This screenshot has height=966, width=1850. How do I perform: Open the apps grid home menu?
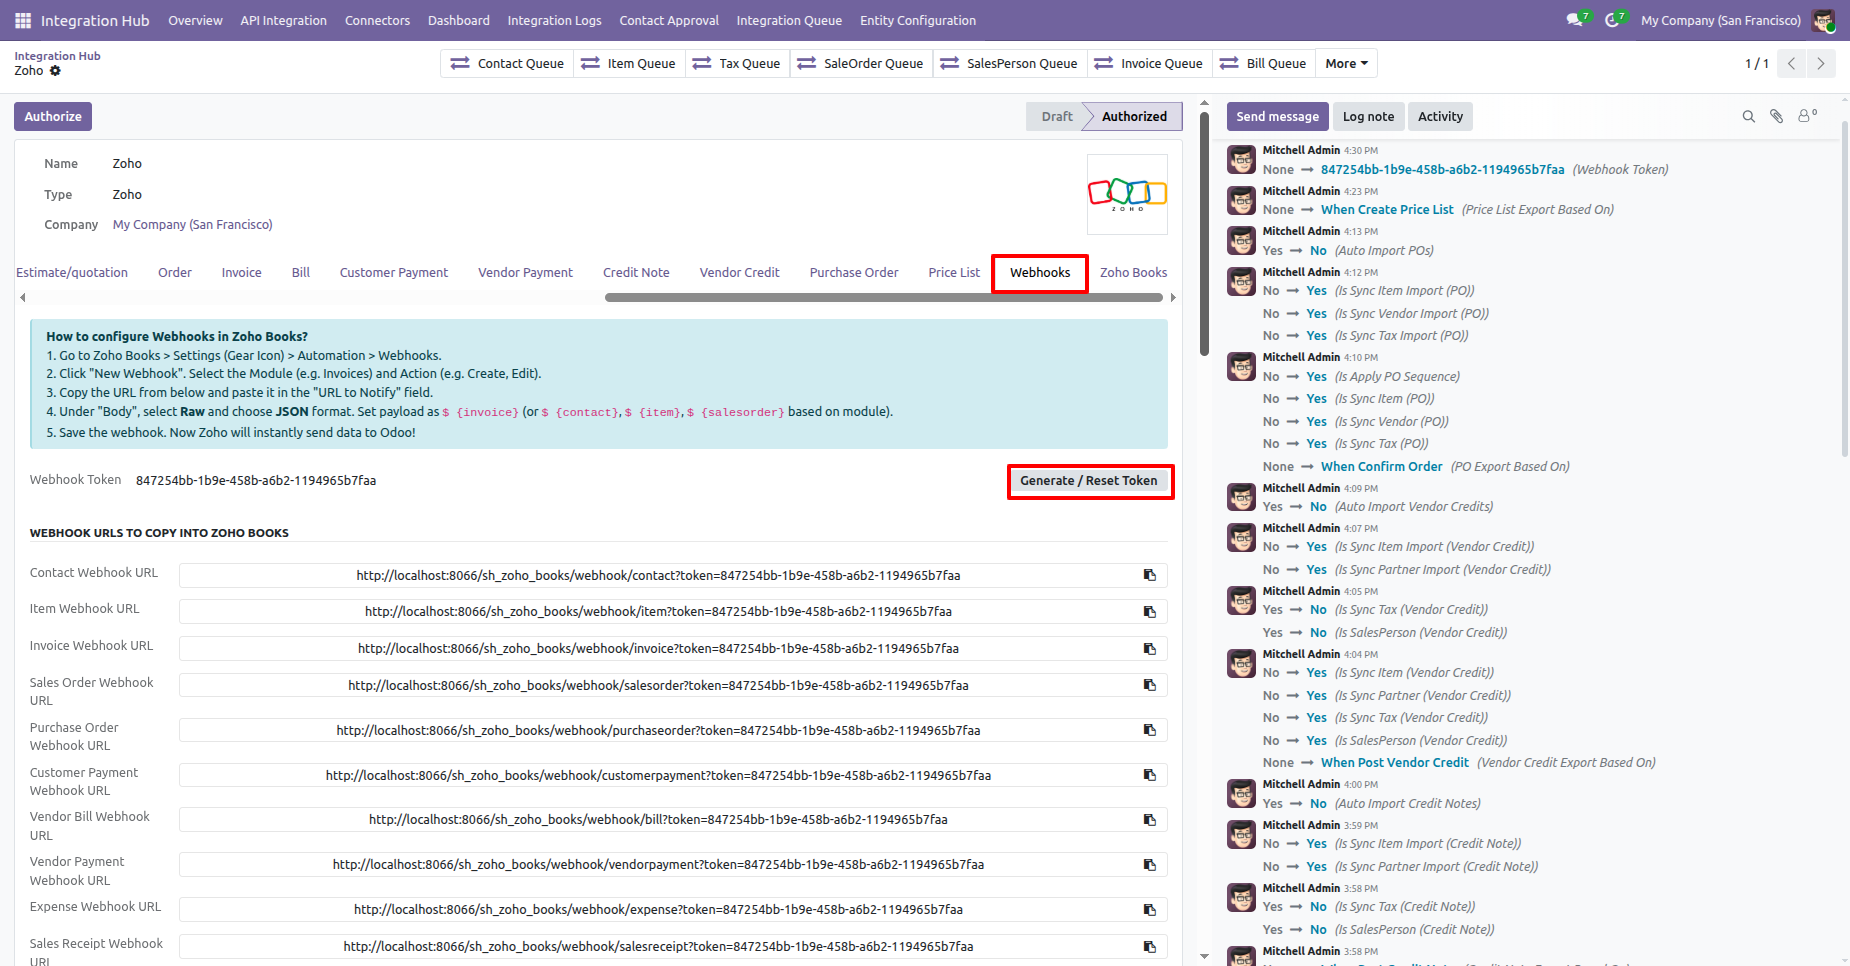(x=23, y=20)
